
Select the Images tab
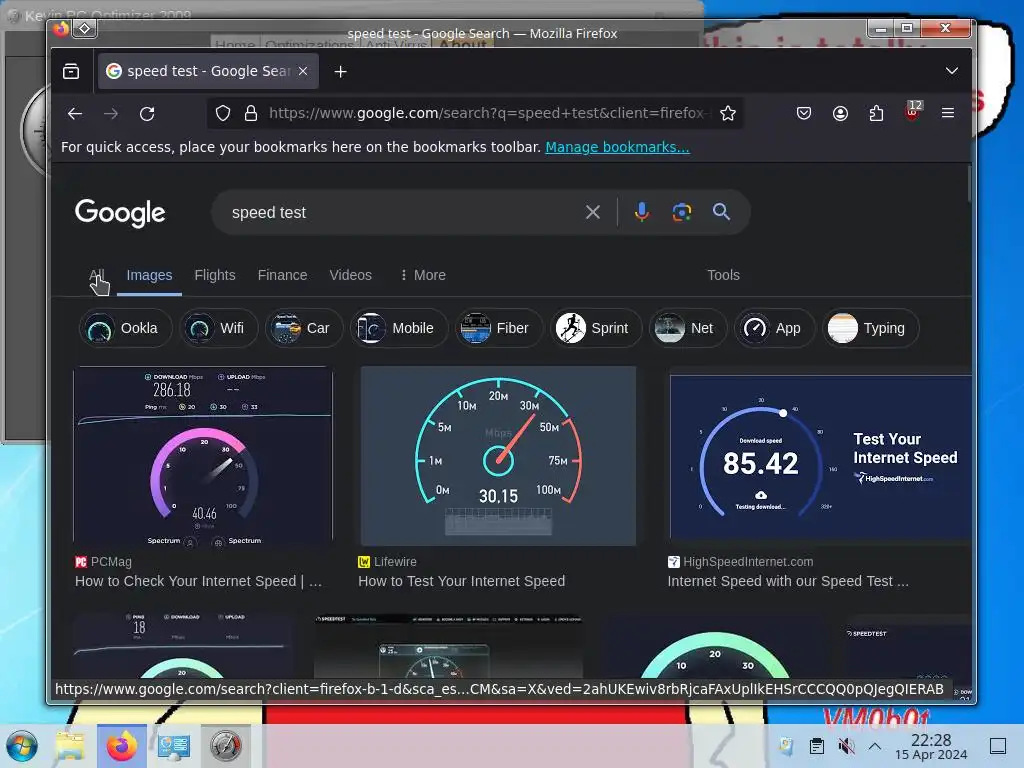tap(150, 275)
